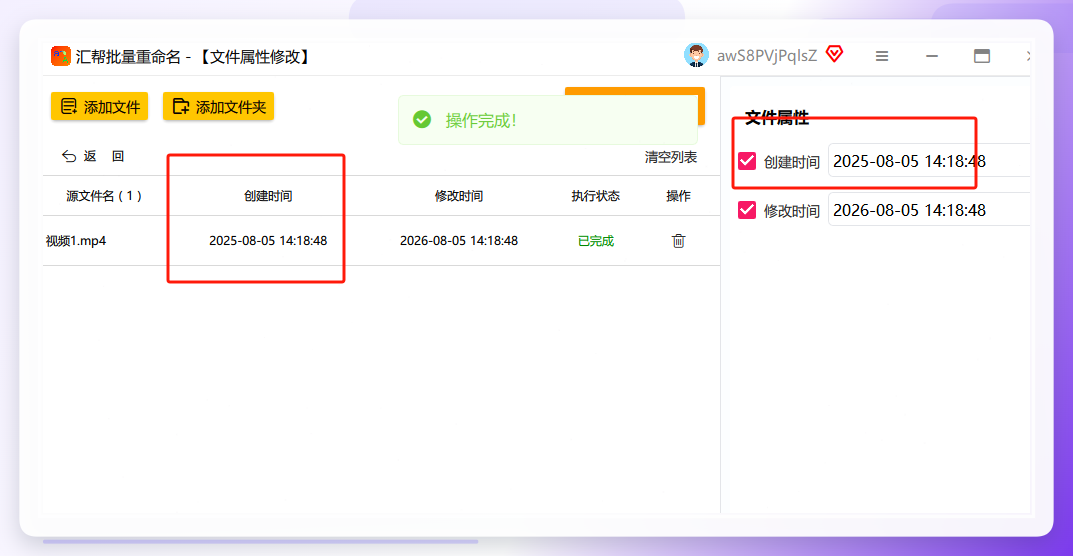Open the hamburger menu in the title bar
Viewport: 1073px width, 556px height.
[882, 56]
